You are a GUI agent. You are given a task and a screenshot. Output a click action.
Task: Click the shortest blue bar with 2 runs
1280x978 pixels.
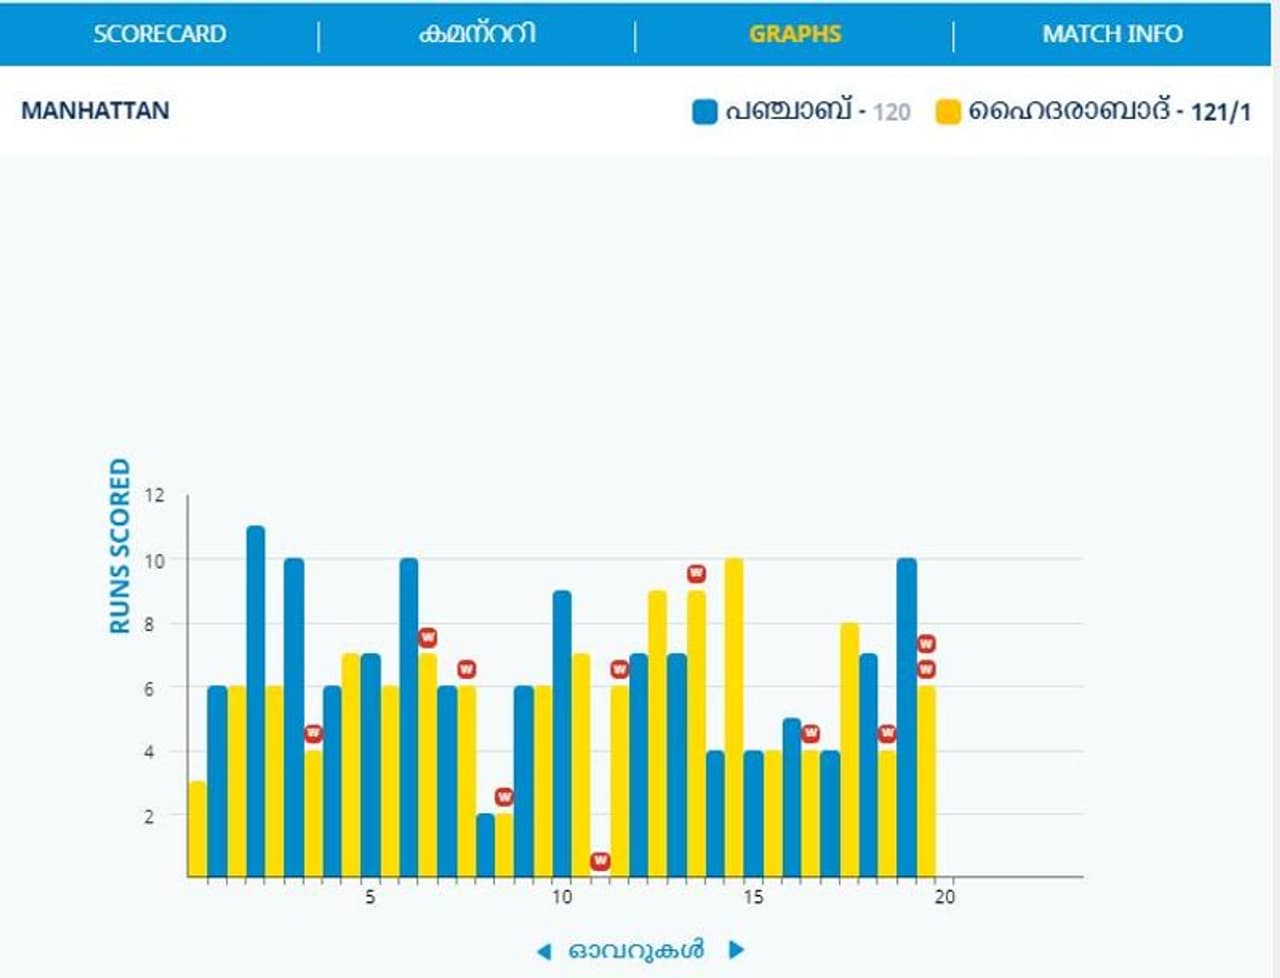485,846
